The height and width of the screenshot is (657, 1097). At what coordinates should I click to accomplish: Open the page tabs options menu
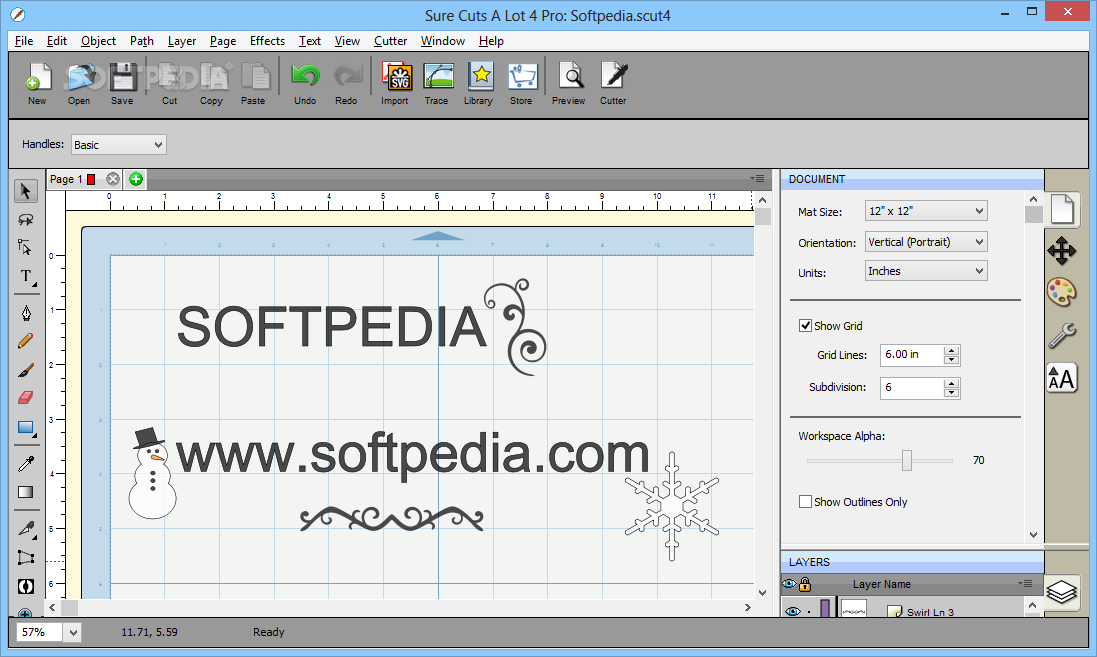click(758, 179)
